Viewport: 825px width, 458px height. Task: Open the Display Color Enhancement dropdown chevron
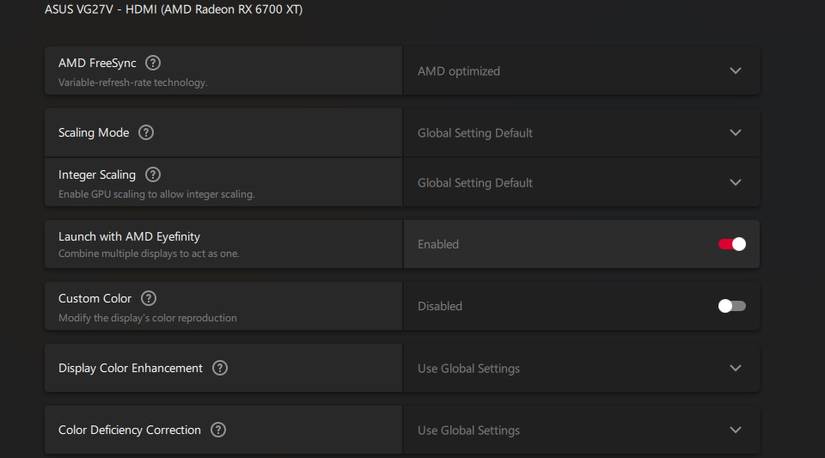(735, 368)
